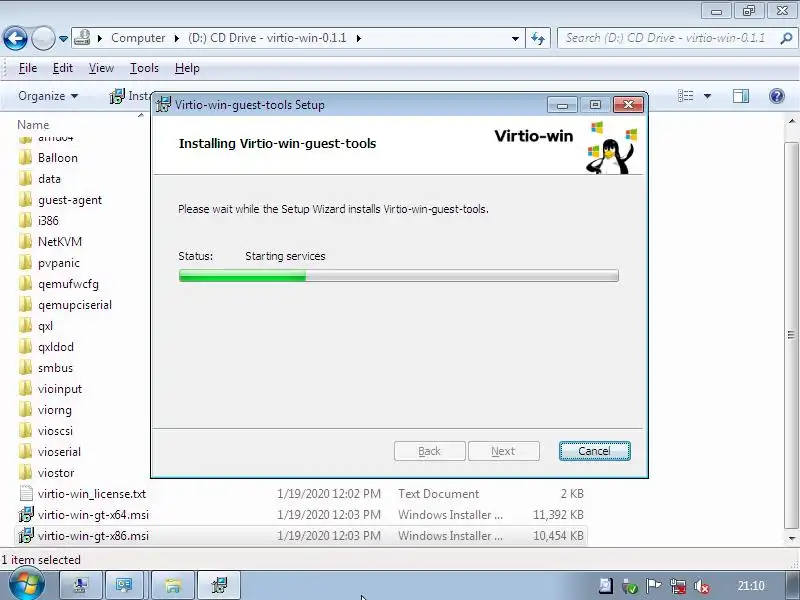Select the data folder

[49, 179]
